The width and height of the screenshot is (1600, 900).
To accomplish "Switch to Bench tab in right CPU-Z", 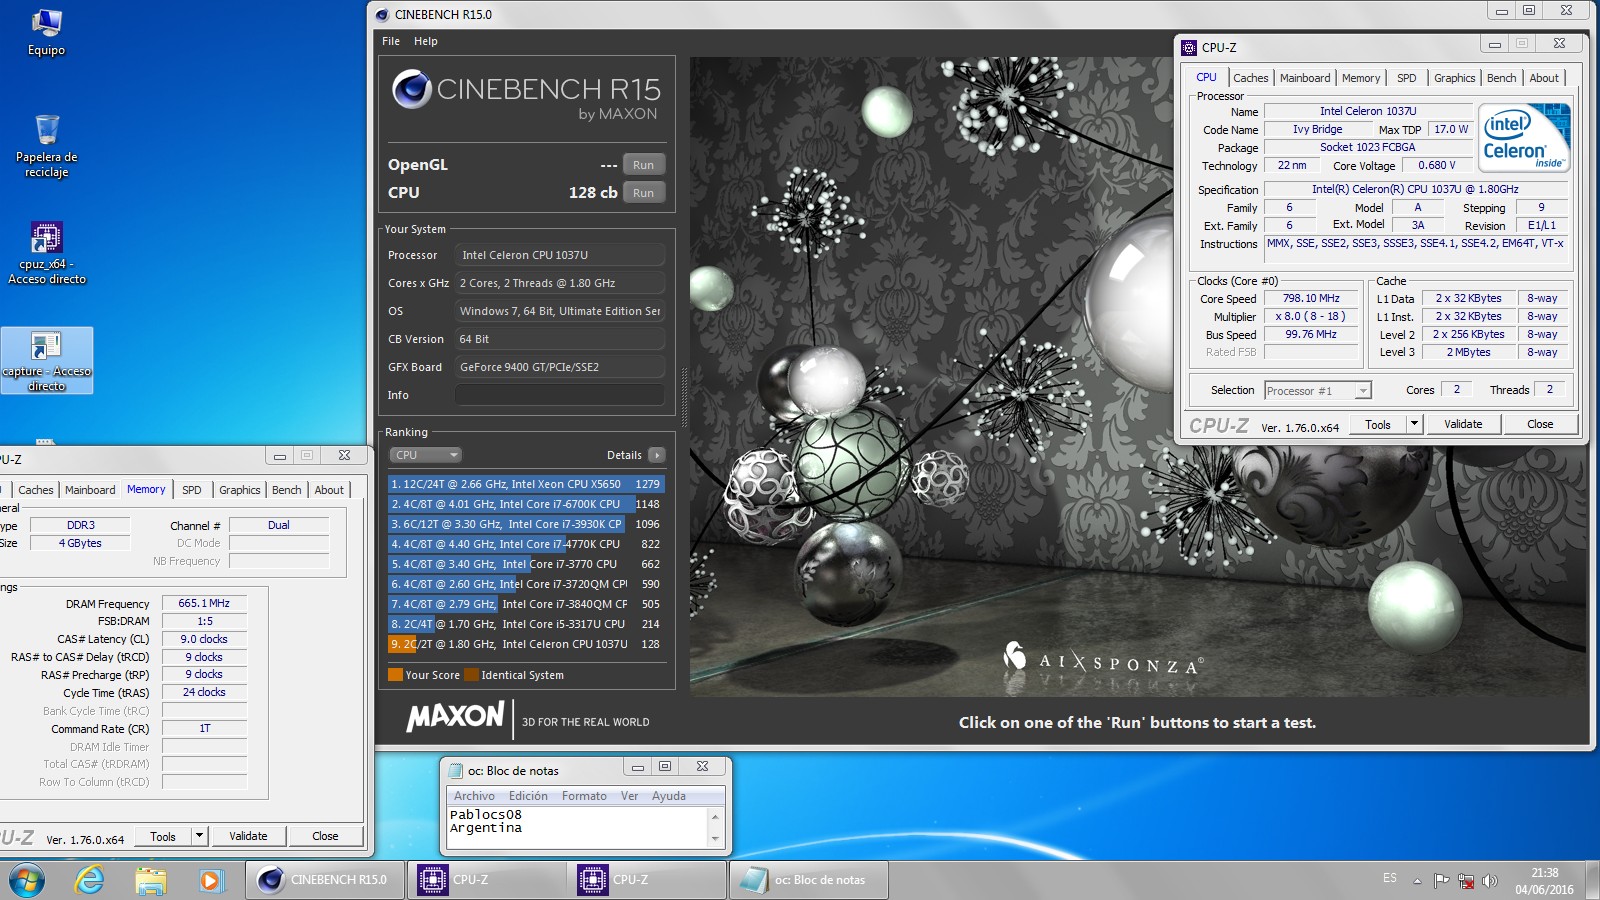I will (x=1501, y=78).
